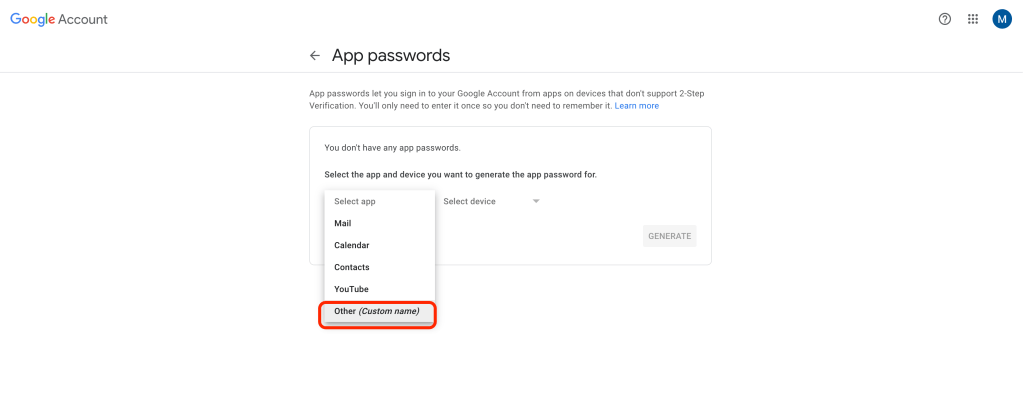Follow the Learn more link
Viewport: 1023px width, 400px height.
(637, 106)
